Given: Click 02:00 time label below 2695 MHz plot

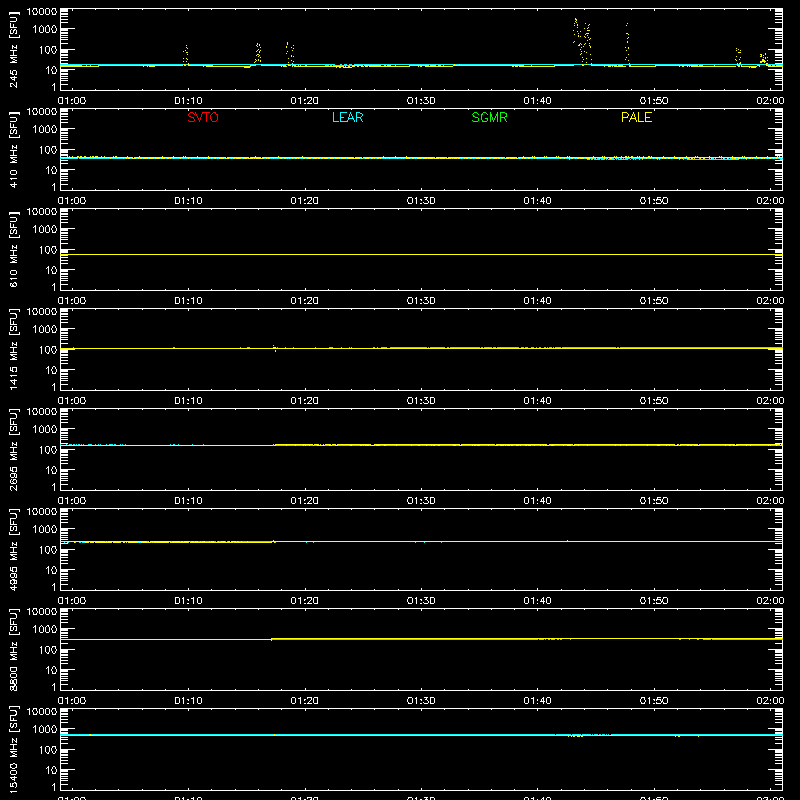Looking at the screenshot, I should coord(770,501).
